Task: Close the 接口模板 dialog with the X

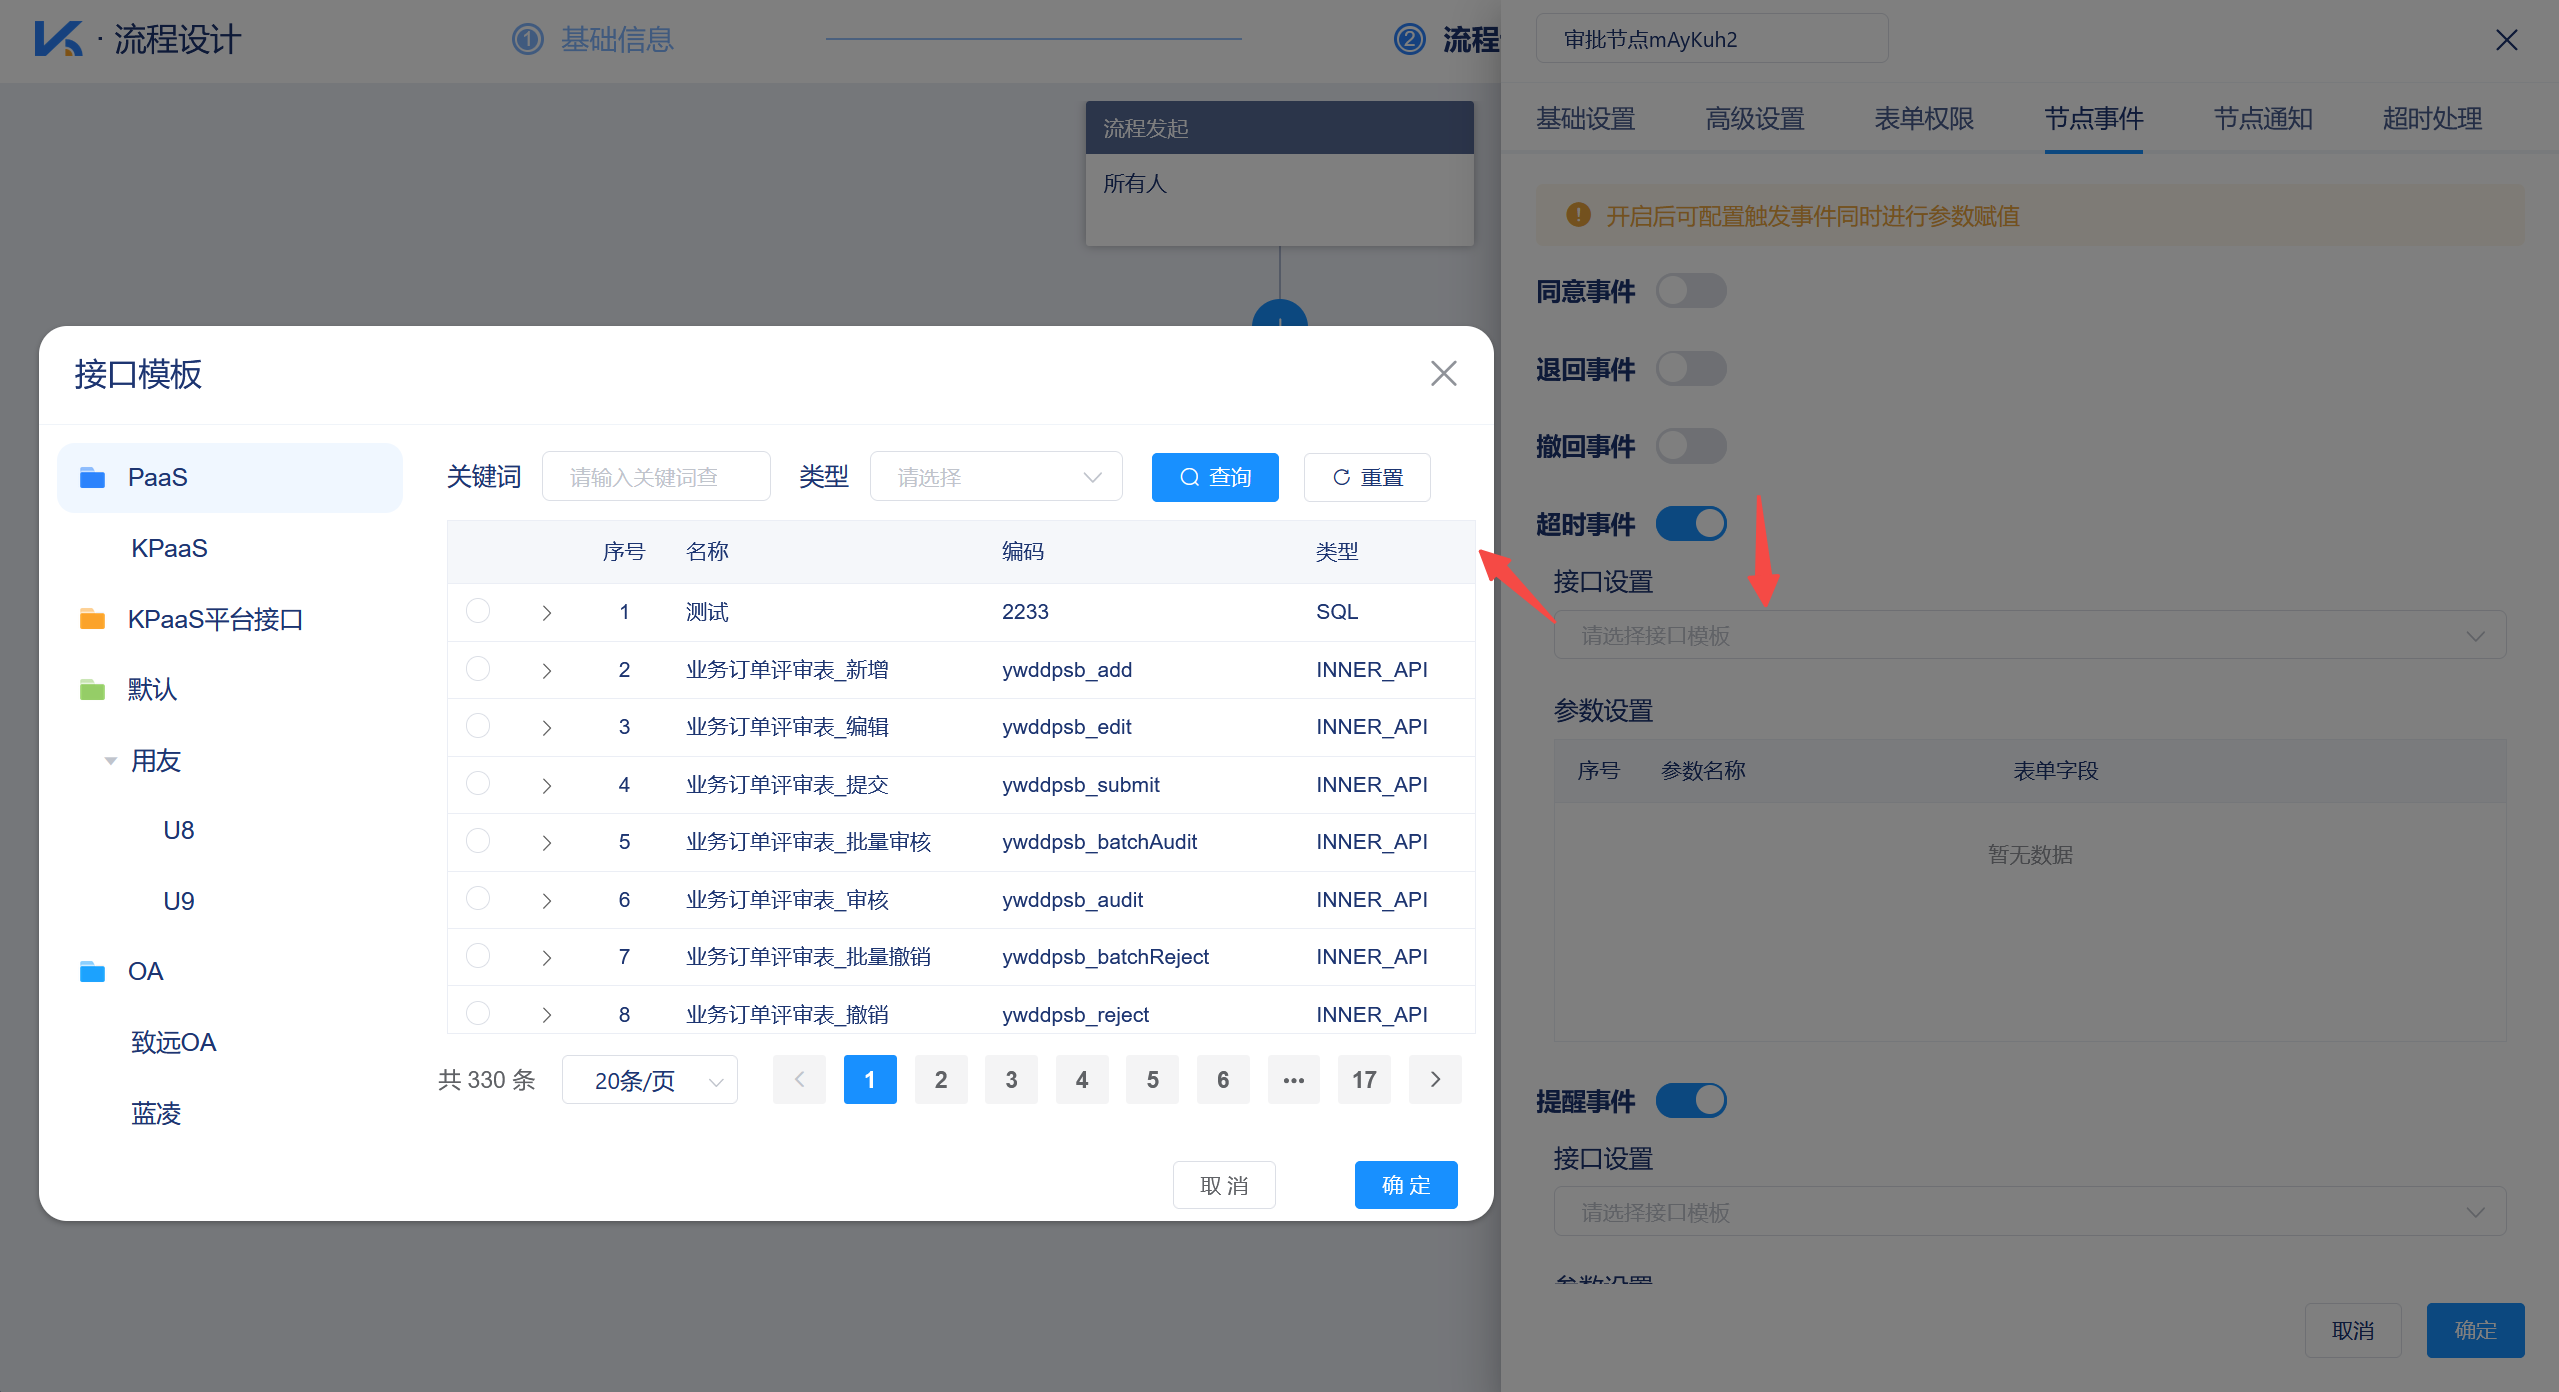Action: point(1443,373)
